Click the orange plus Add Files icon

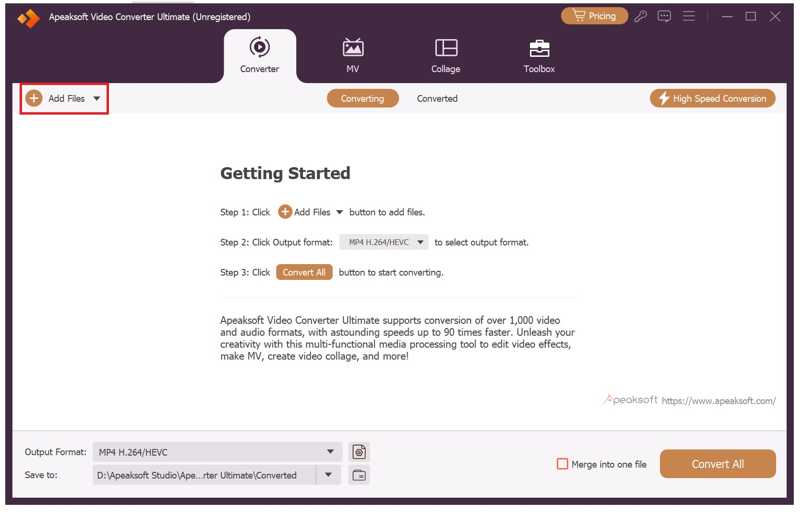(x=34, y=98)
